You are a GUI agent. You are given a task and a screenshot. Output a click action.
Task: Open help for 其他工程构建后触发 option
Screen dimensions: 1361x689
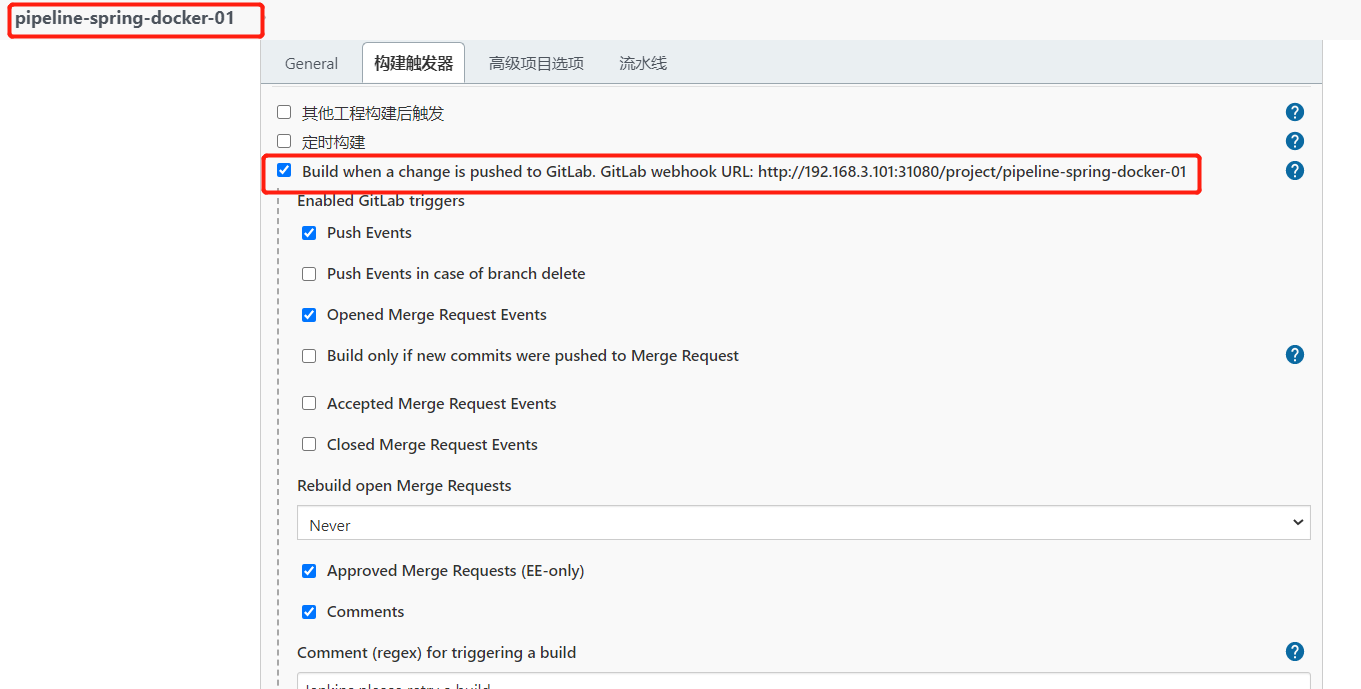click(1295, 112)
